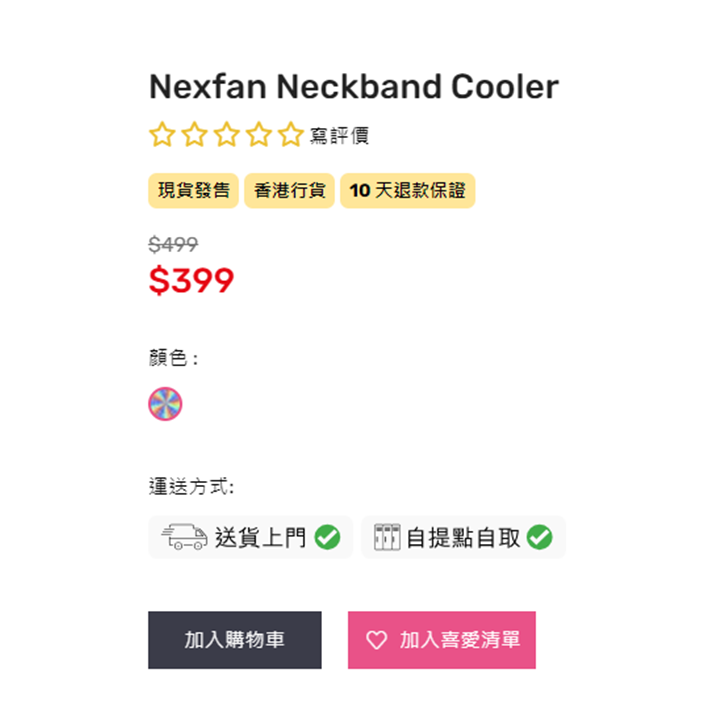This screenshot has width=720, height=720.
Task: Click the delivery truck icon
Action: 184,537
